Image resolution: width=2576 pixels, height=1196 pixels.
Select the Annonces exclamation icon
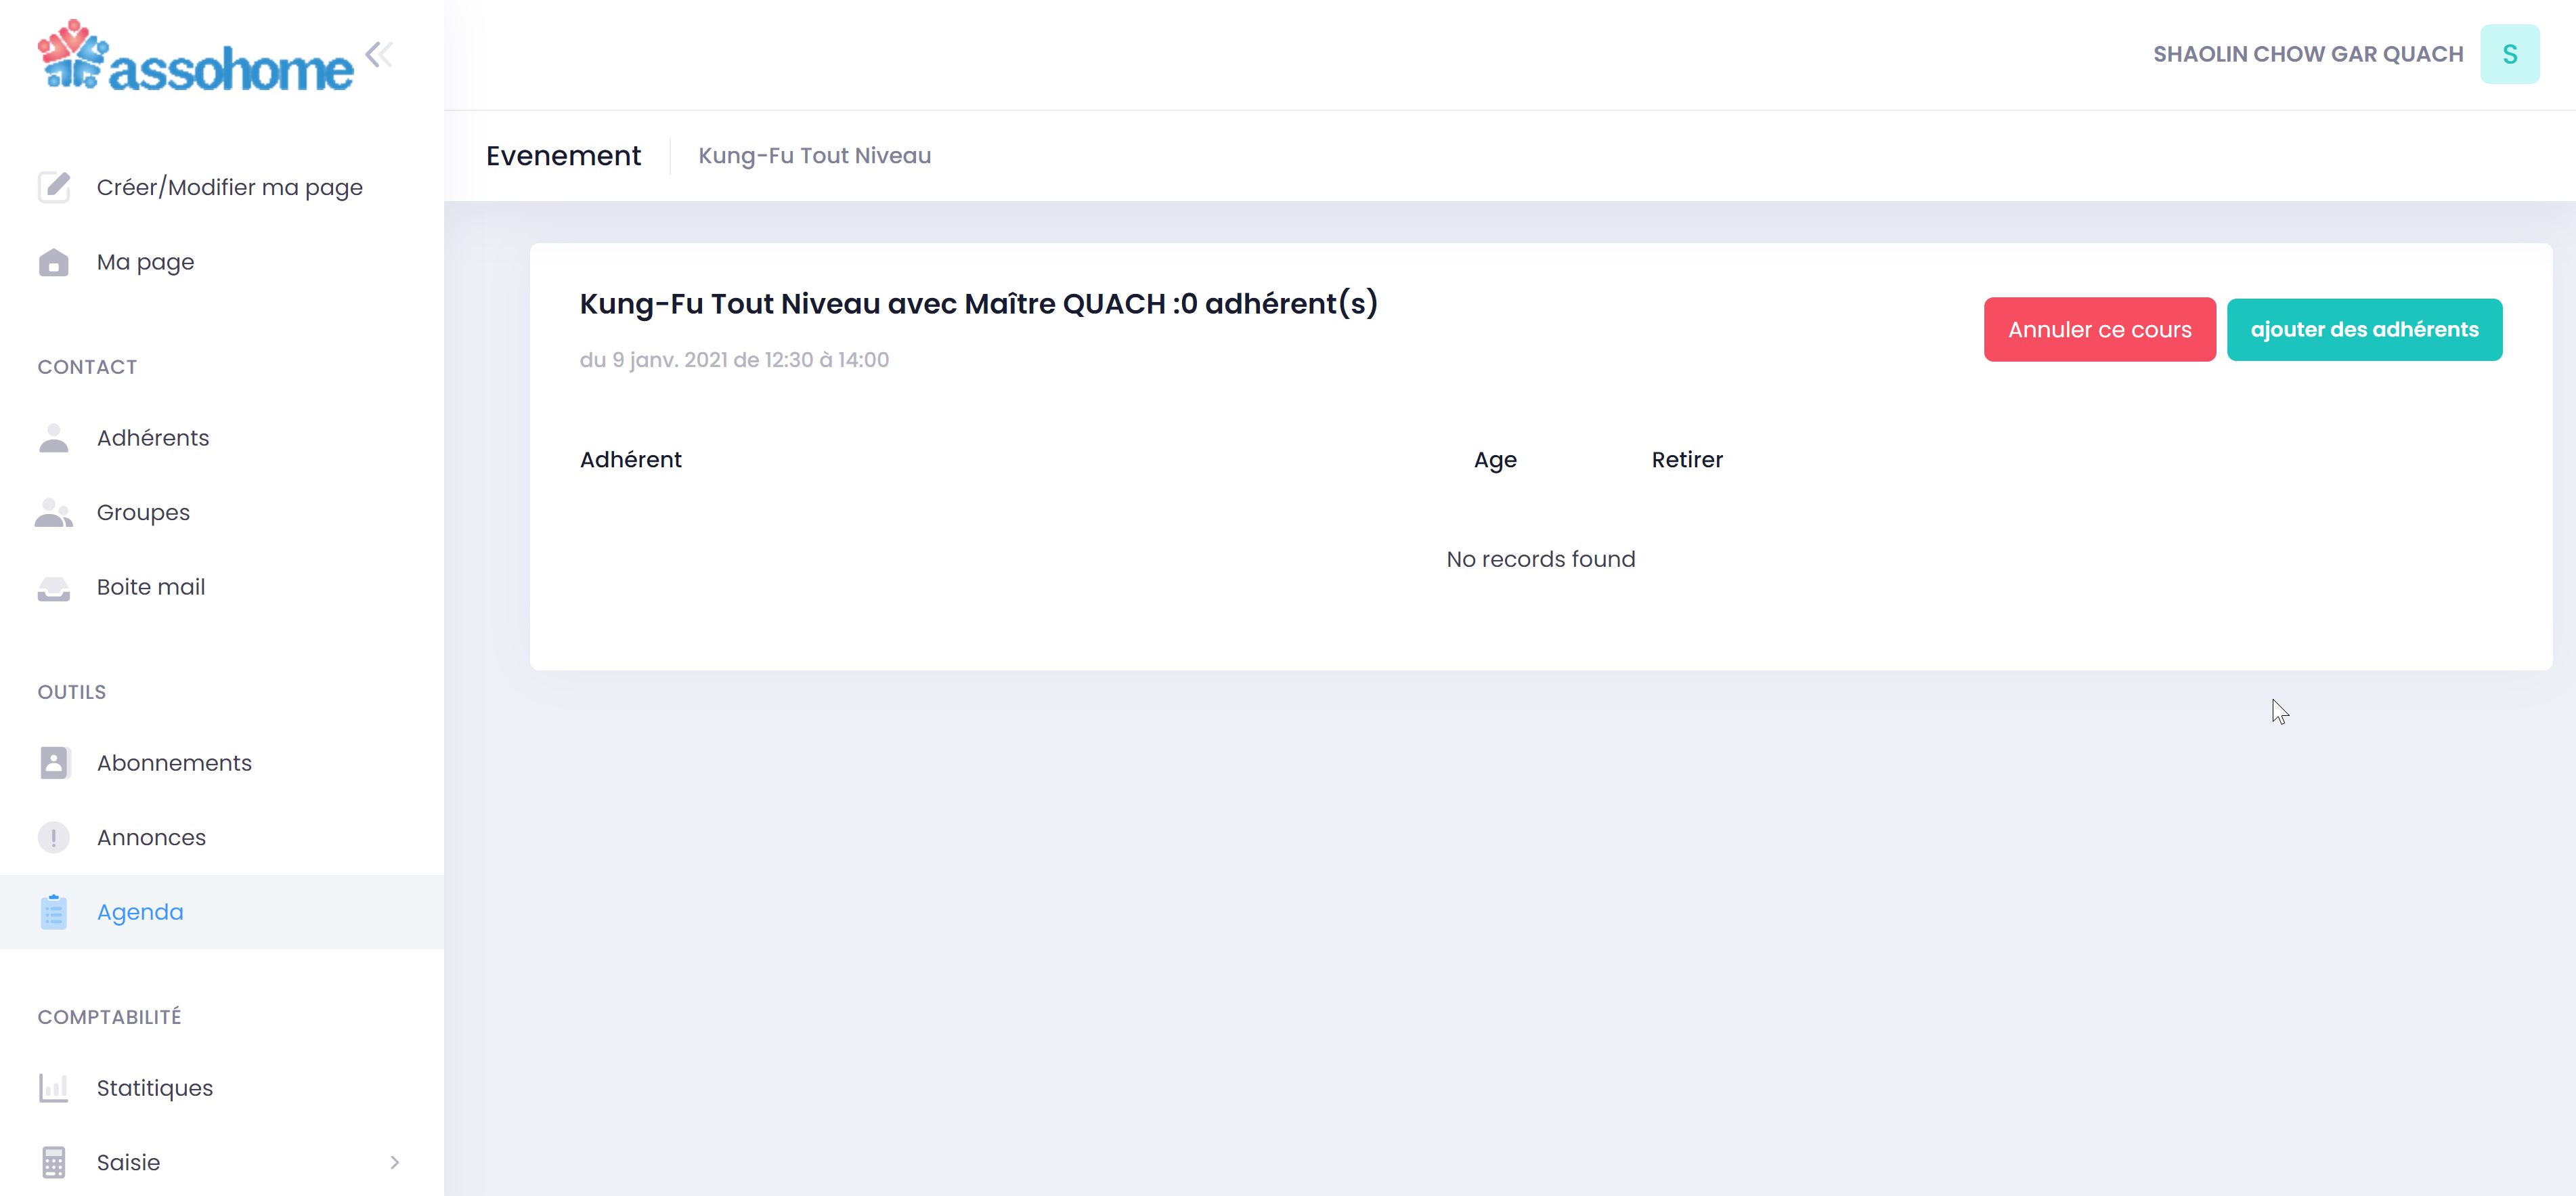(x=54, y=837)
